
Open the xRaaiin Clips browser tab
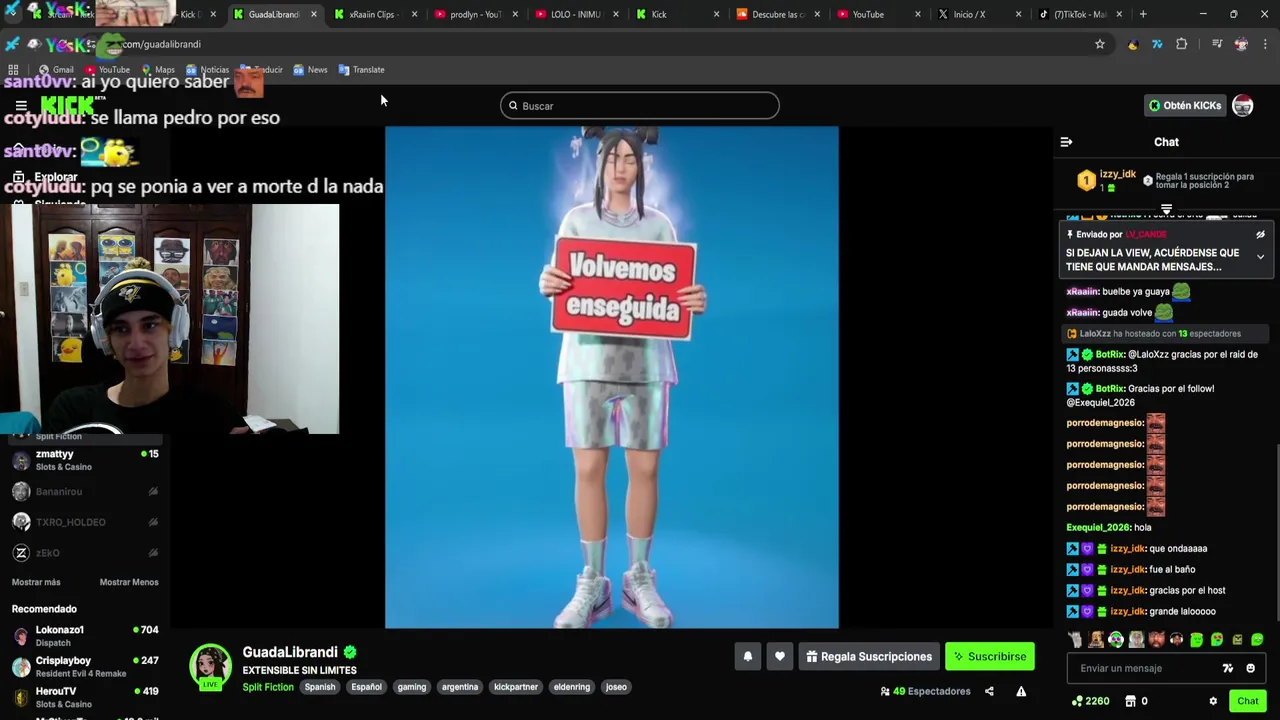pos(374,14)
